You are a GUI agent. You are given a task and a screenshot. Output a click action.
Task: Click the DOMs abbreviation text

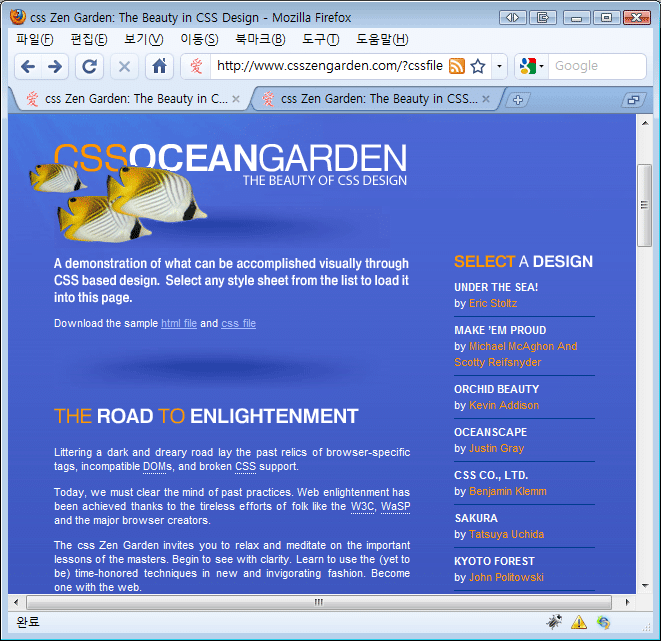click(x=157, y=467)
